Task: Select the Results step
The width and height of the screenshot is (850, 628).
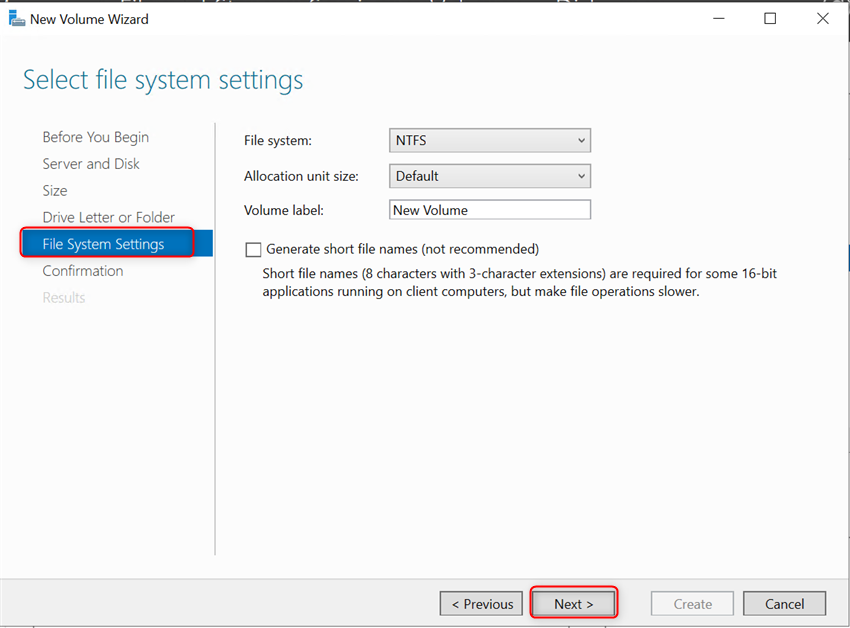Action: 63,297
